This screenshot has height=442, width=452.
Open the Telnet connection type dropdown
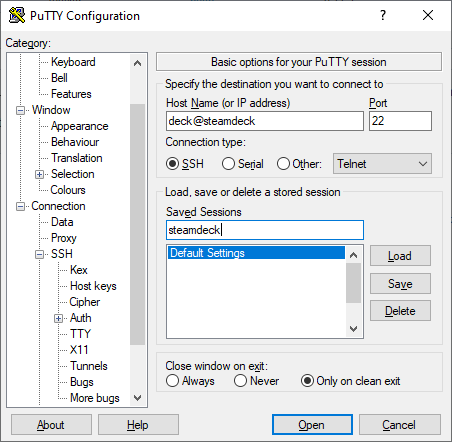(382, 164)
